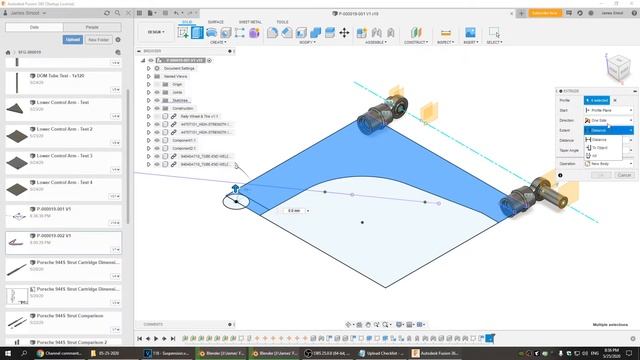Switch to the Tools tab
Screen dimensions: 640x360
point(282,22)
